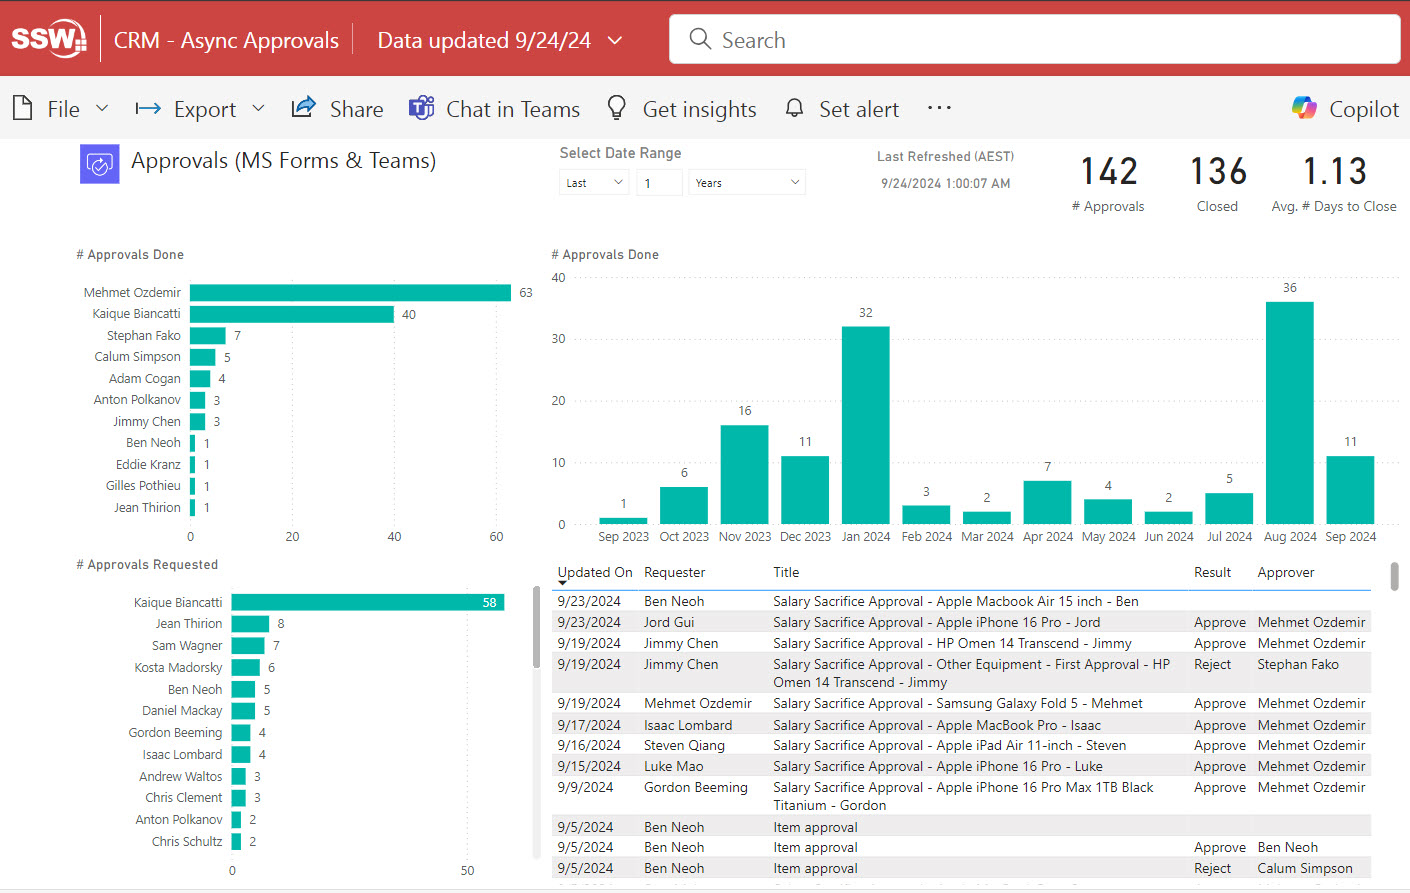The width and height of the screenshot is (1410, 893).
Task: Click the File document icon
Action: pyautogui.click(x=22, y=108)
